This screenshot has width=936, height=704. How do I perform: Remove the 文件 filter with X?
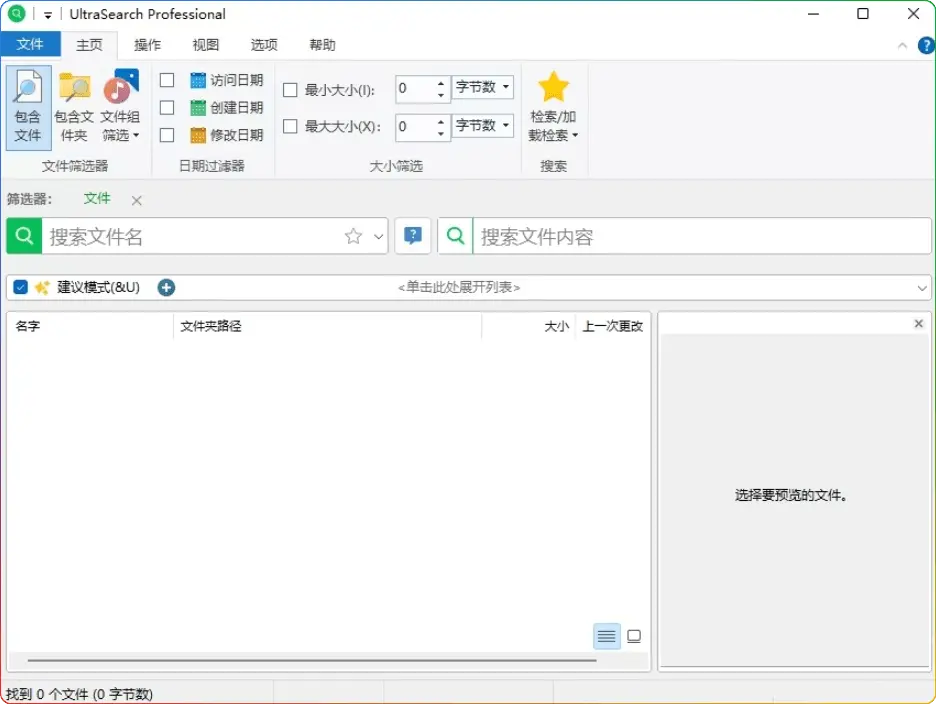tap(137, 201)
